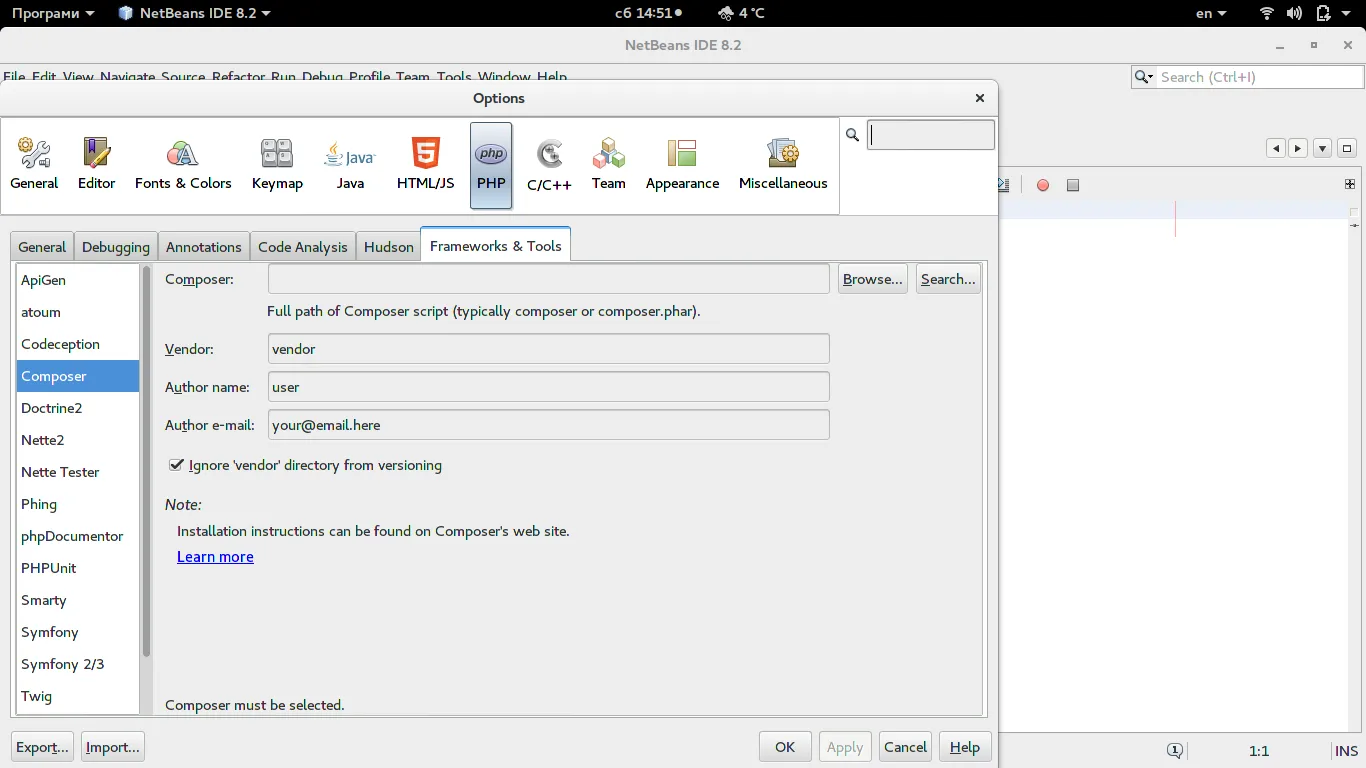The height and width of the screenshot is (768, 1366).
Task: Select Codeception in the frameworks list
Action: click(78, 344)
